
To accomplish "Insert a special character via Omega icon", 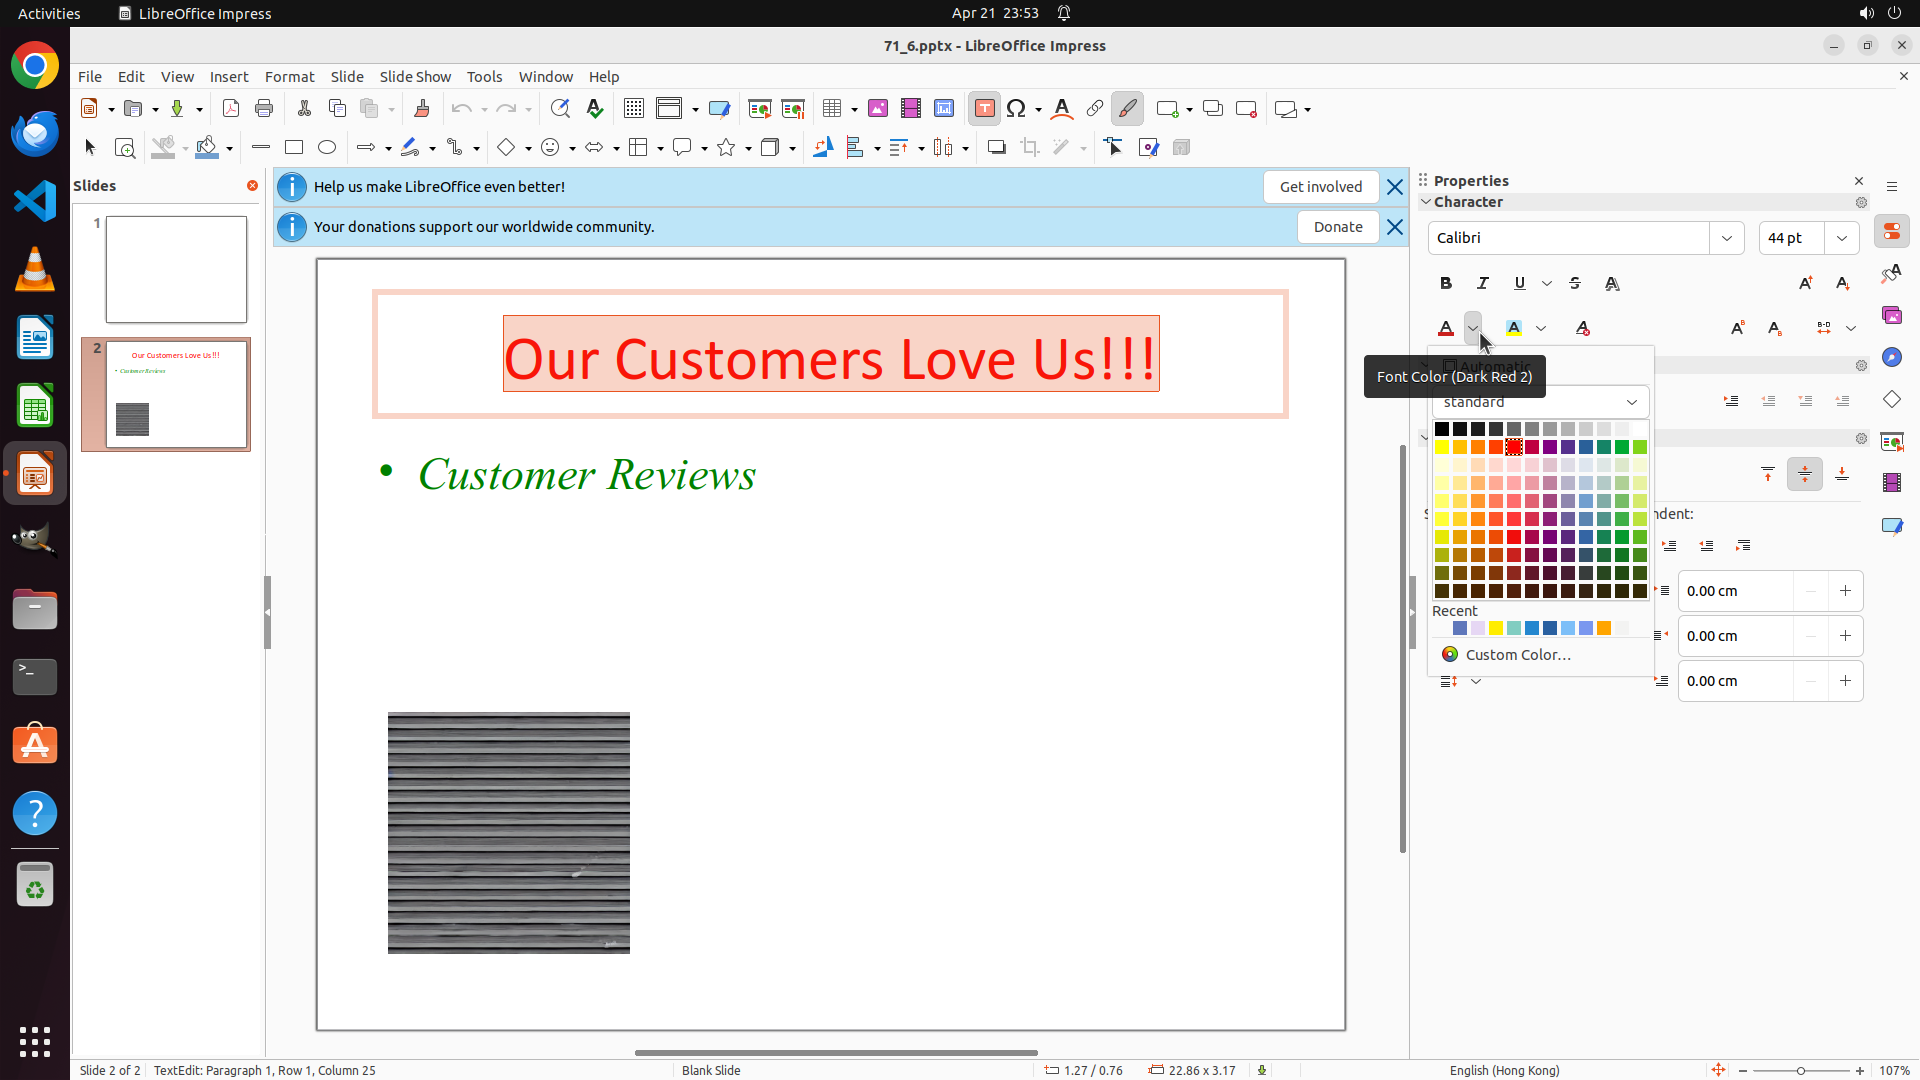I will coord(1016,109).
